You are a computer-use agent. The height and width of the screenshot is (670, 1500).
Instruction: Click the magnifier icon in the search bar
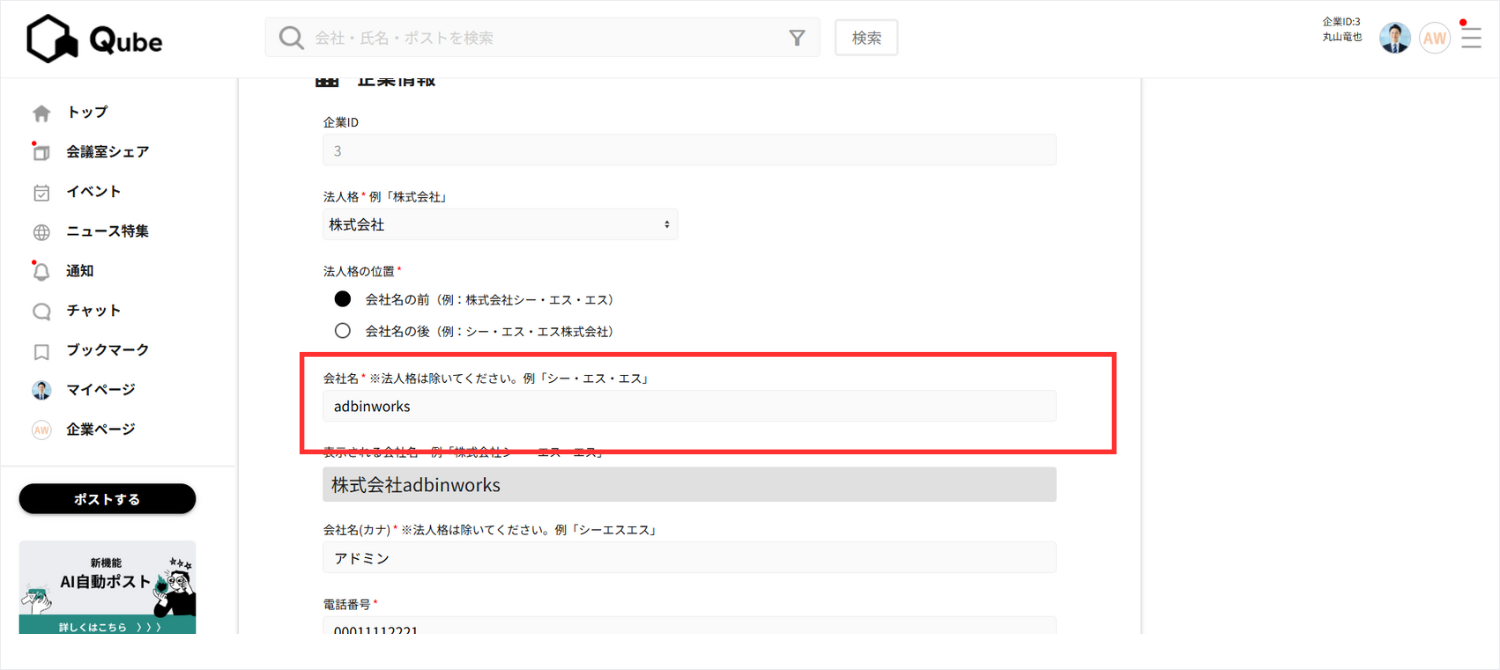291,37
